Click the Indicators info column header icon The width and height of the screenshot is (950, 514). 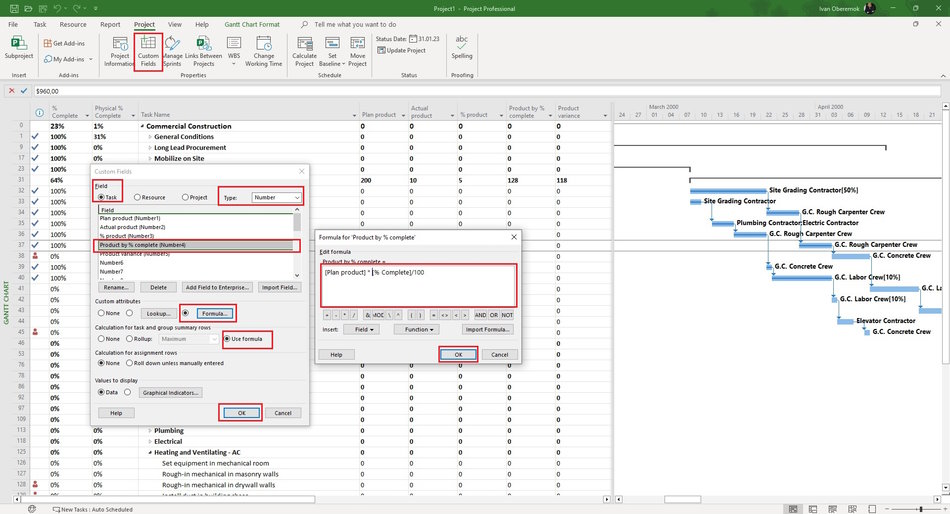point(39,113)
